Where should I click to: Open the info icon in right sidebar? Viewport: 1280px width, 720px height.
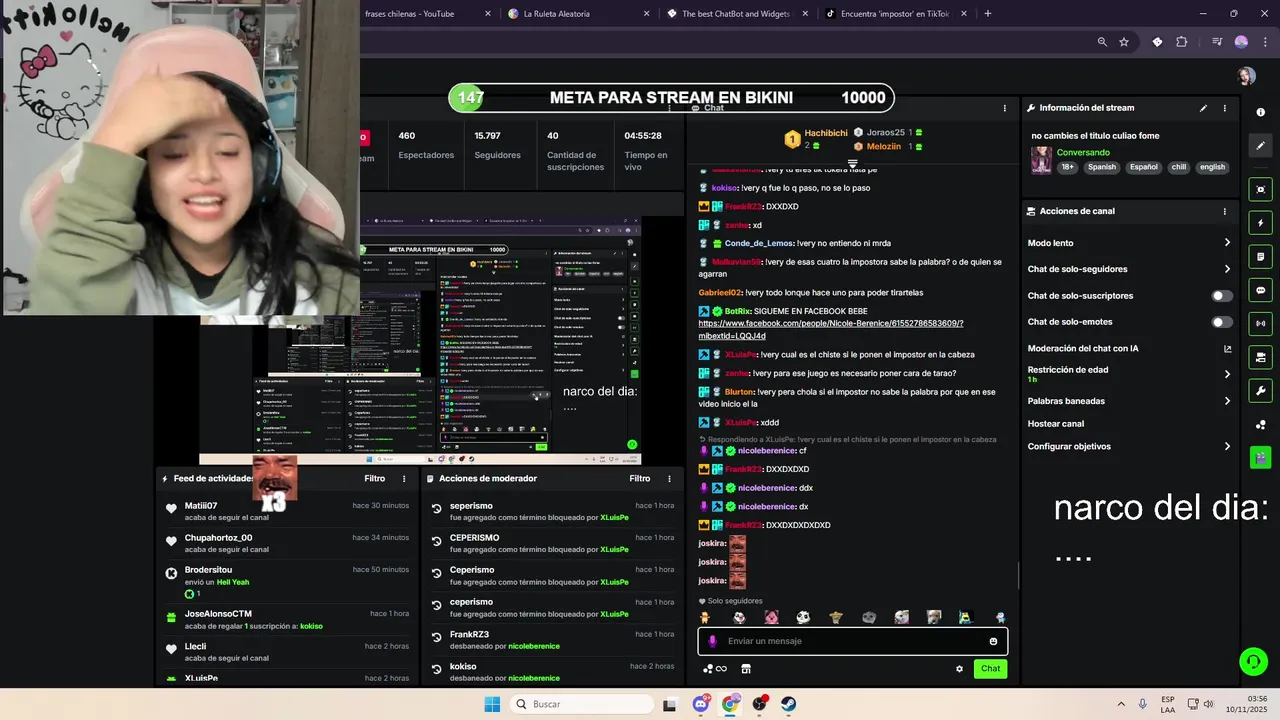(x=1260, y=113)
